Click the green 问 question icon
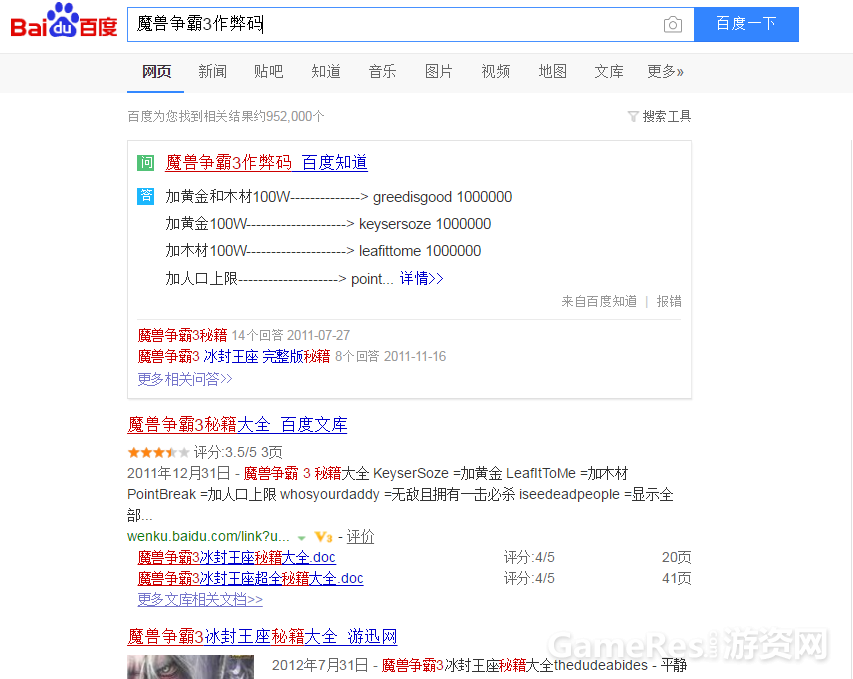This screenshot has height=679, width=853. 145,163
